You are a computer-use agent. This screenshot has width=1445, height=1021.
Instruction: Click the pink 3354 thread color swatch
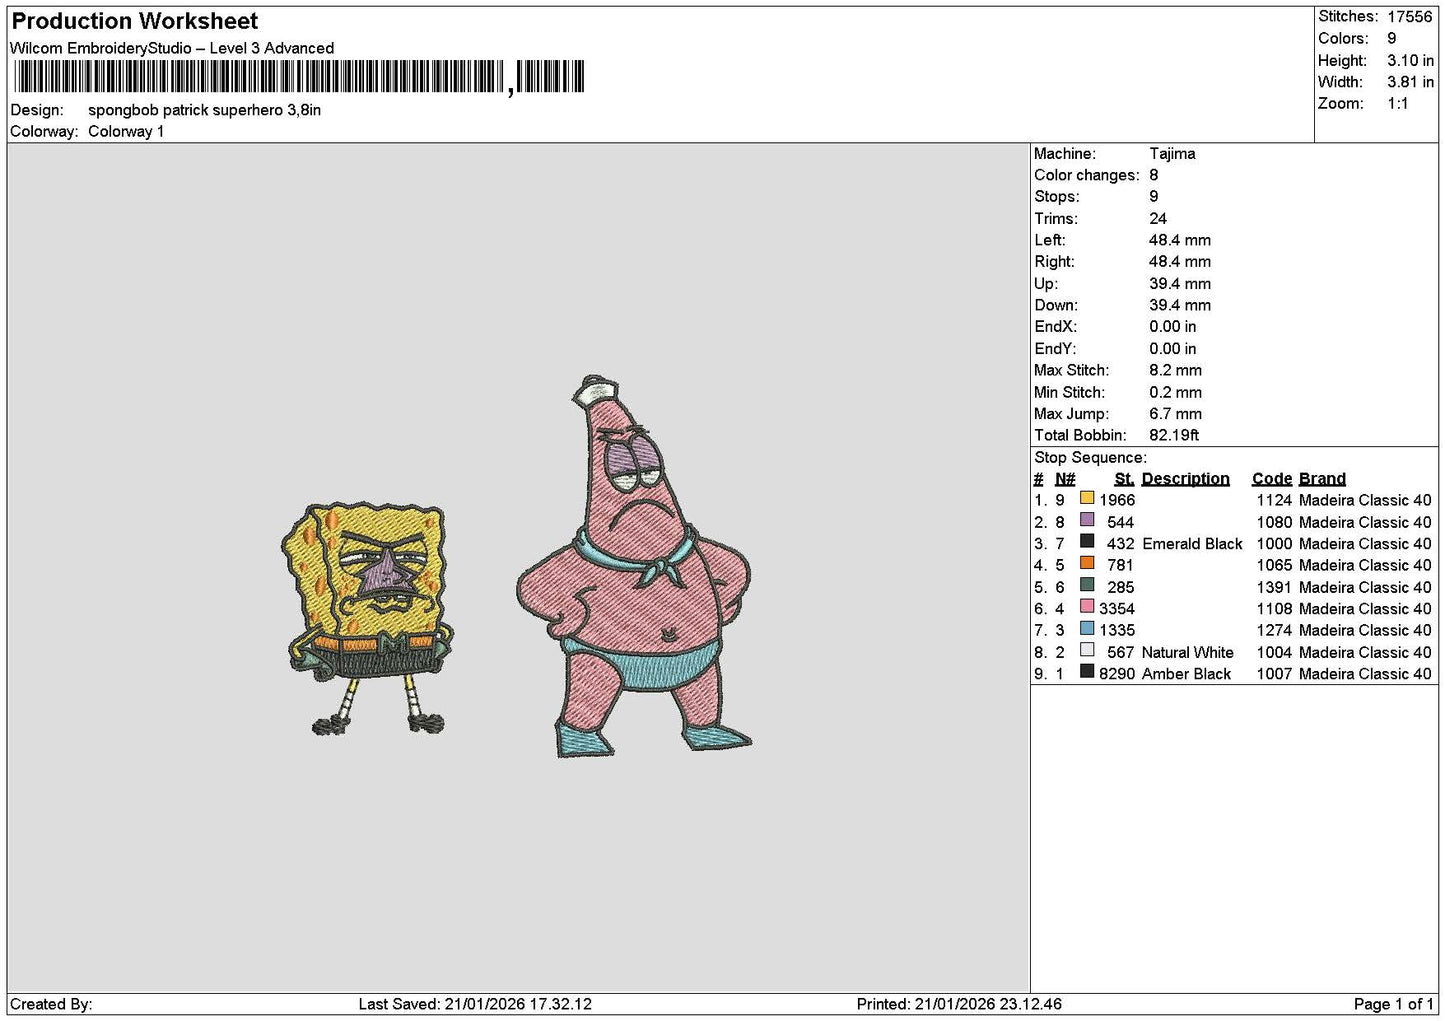(1087, 606)
